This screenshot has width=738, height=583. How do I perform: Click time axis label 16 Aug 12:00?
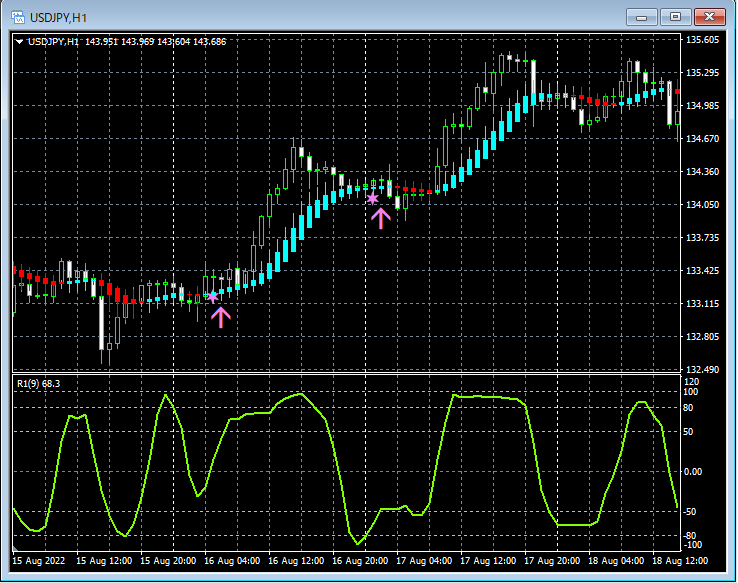click(296, 561)
